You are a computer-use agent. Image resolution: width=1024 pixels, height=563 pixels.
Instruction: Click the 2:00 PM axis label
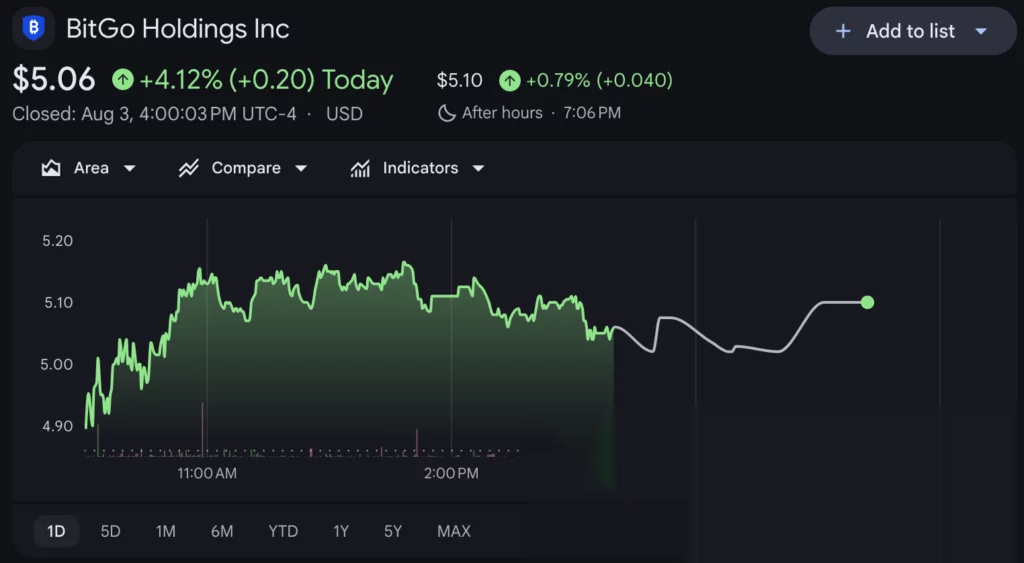451,473
